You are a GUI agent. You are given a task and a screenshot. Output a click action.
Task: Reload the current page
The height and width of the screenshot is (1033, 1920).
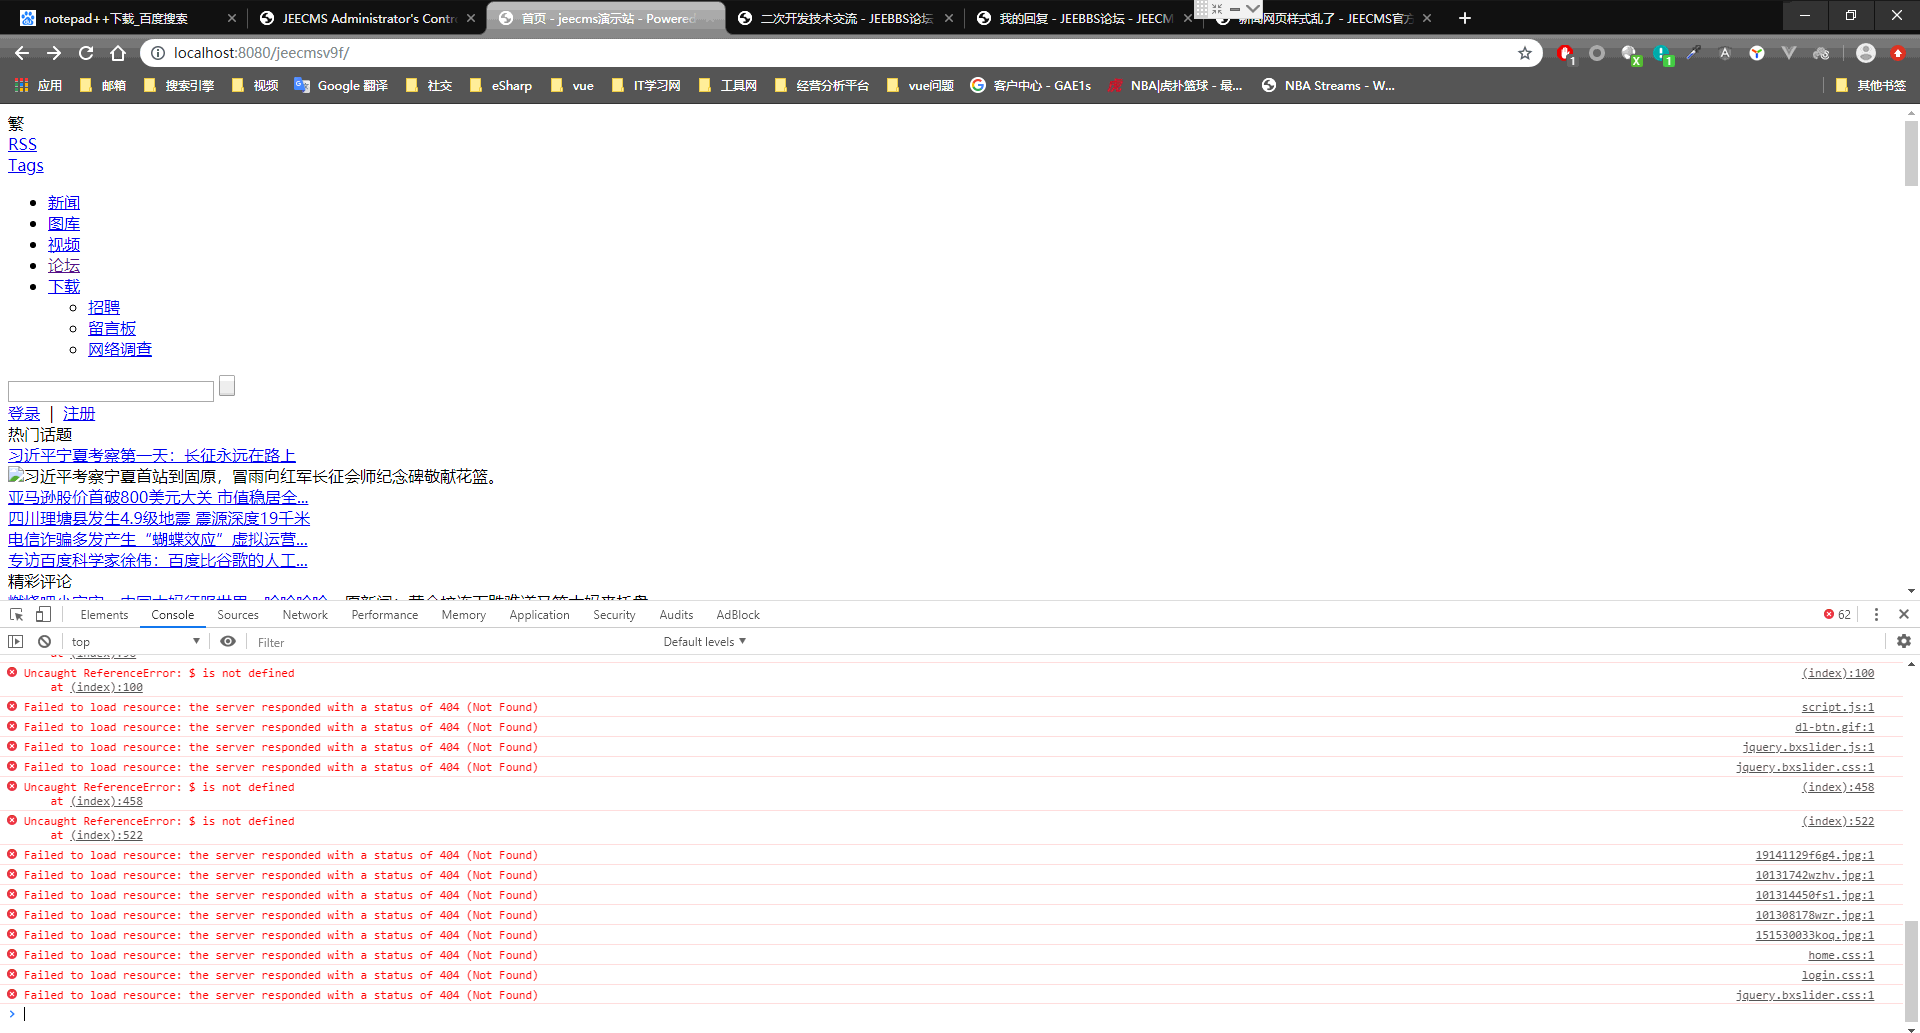coord(86,53)
